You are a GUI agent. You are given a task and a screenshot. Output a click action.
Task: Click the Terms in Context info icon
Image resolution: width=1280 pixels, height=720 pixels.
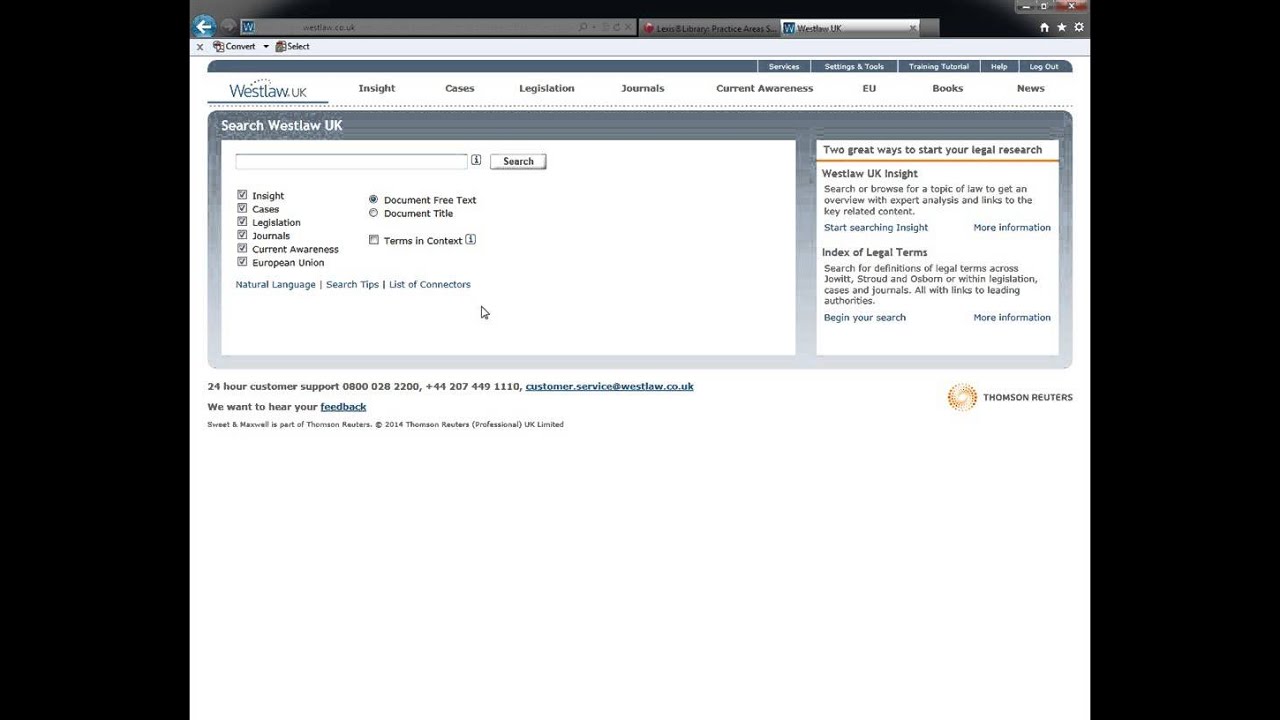[470, 239]
